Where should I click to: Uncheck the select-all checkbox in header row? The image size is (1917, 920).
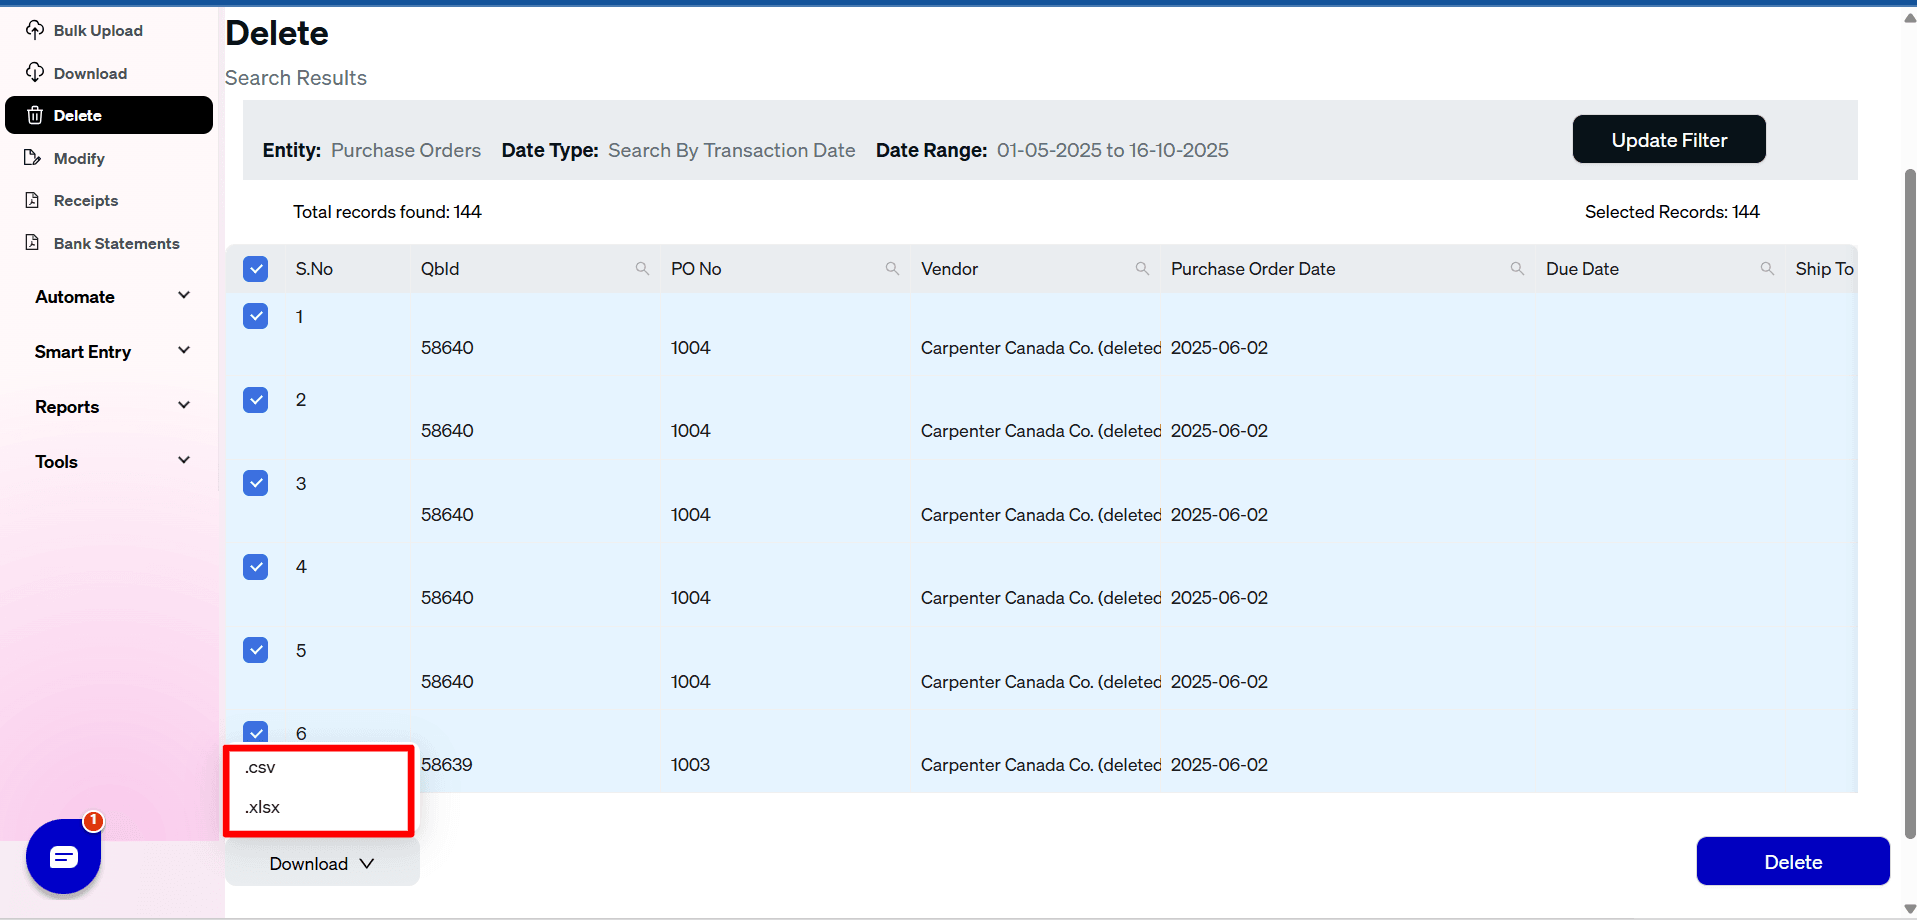click(255, 268)
